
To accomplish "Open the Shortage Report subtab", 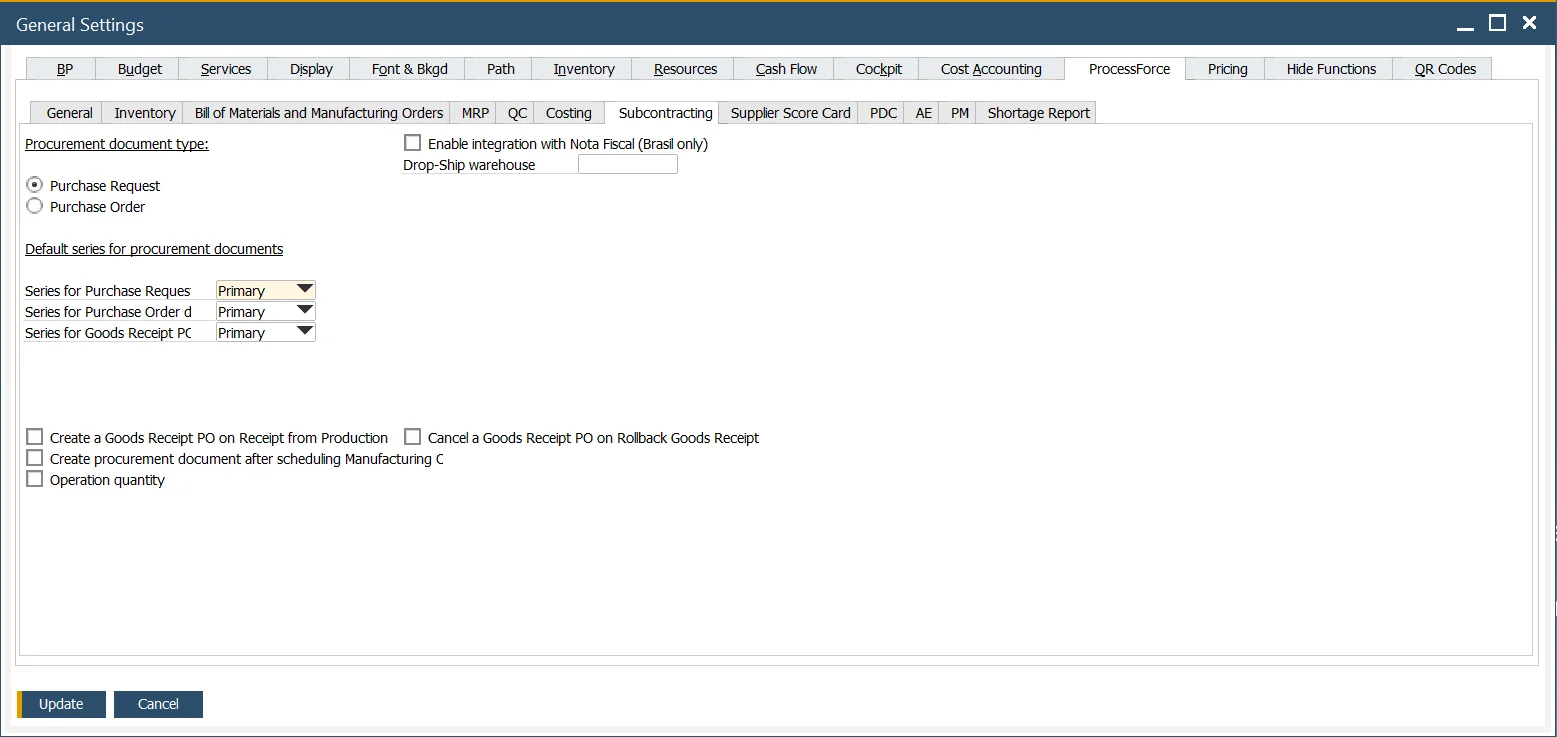I will (1037, 112).
